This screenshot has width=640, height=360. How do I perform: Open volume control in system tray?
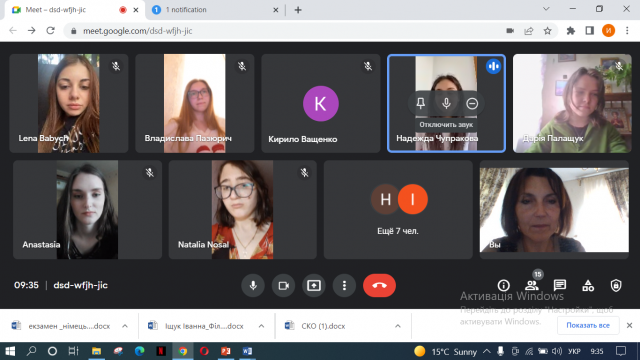tap(557, 351)
